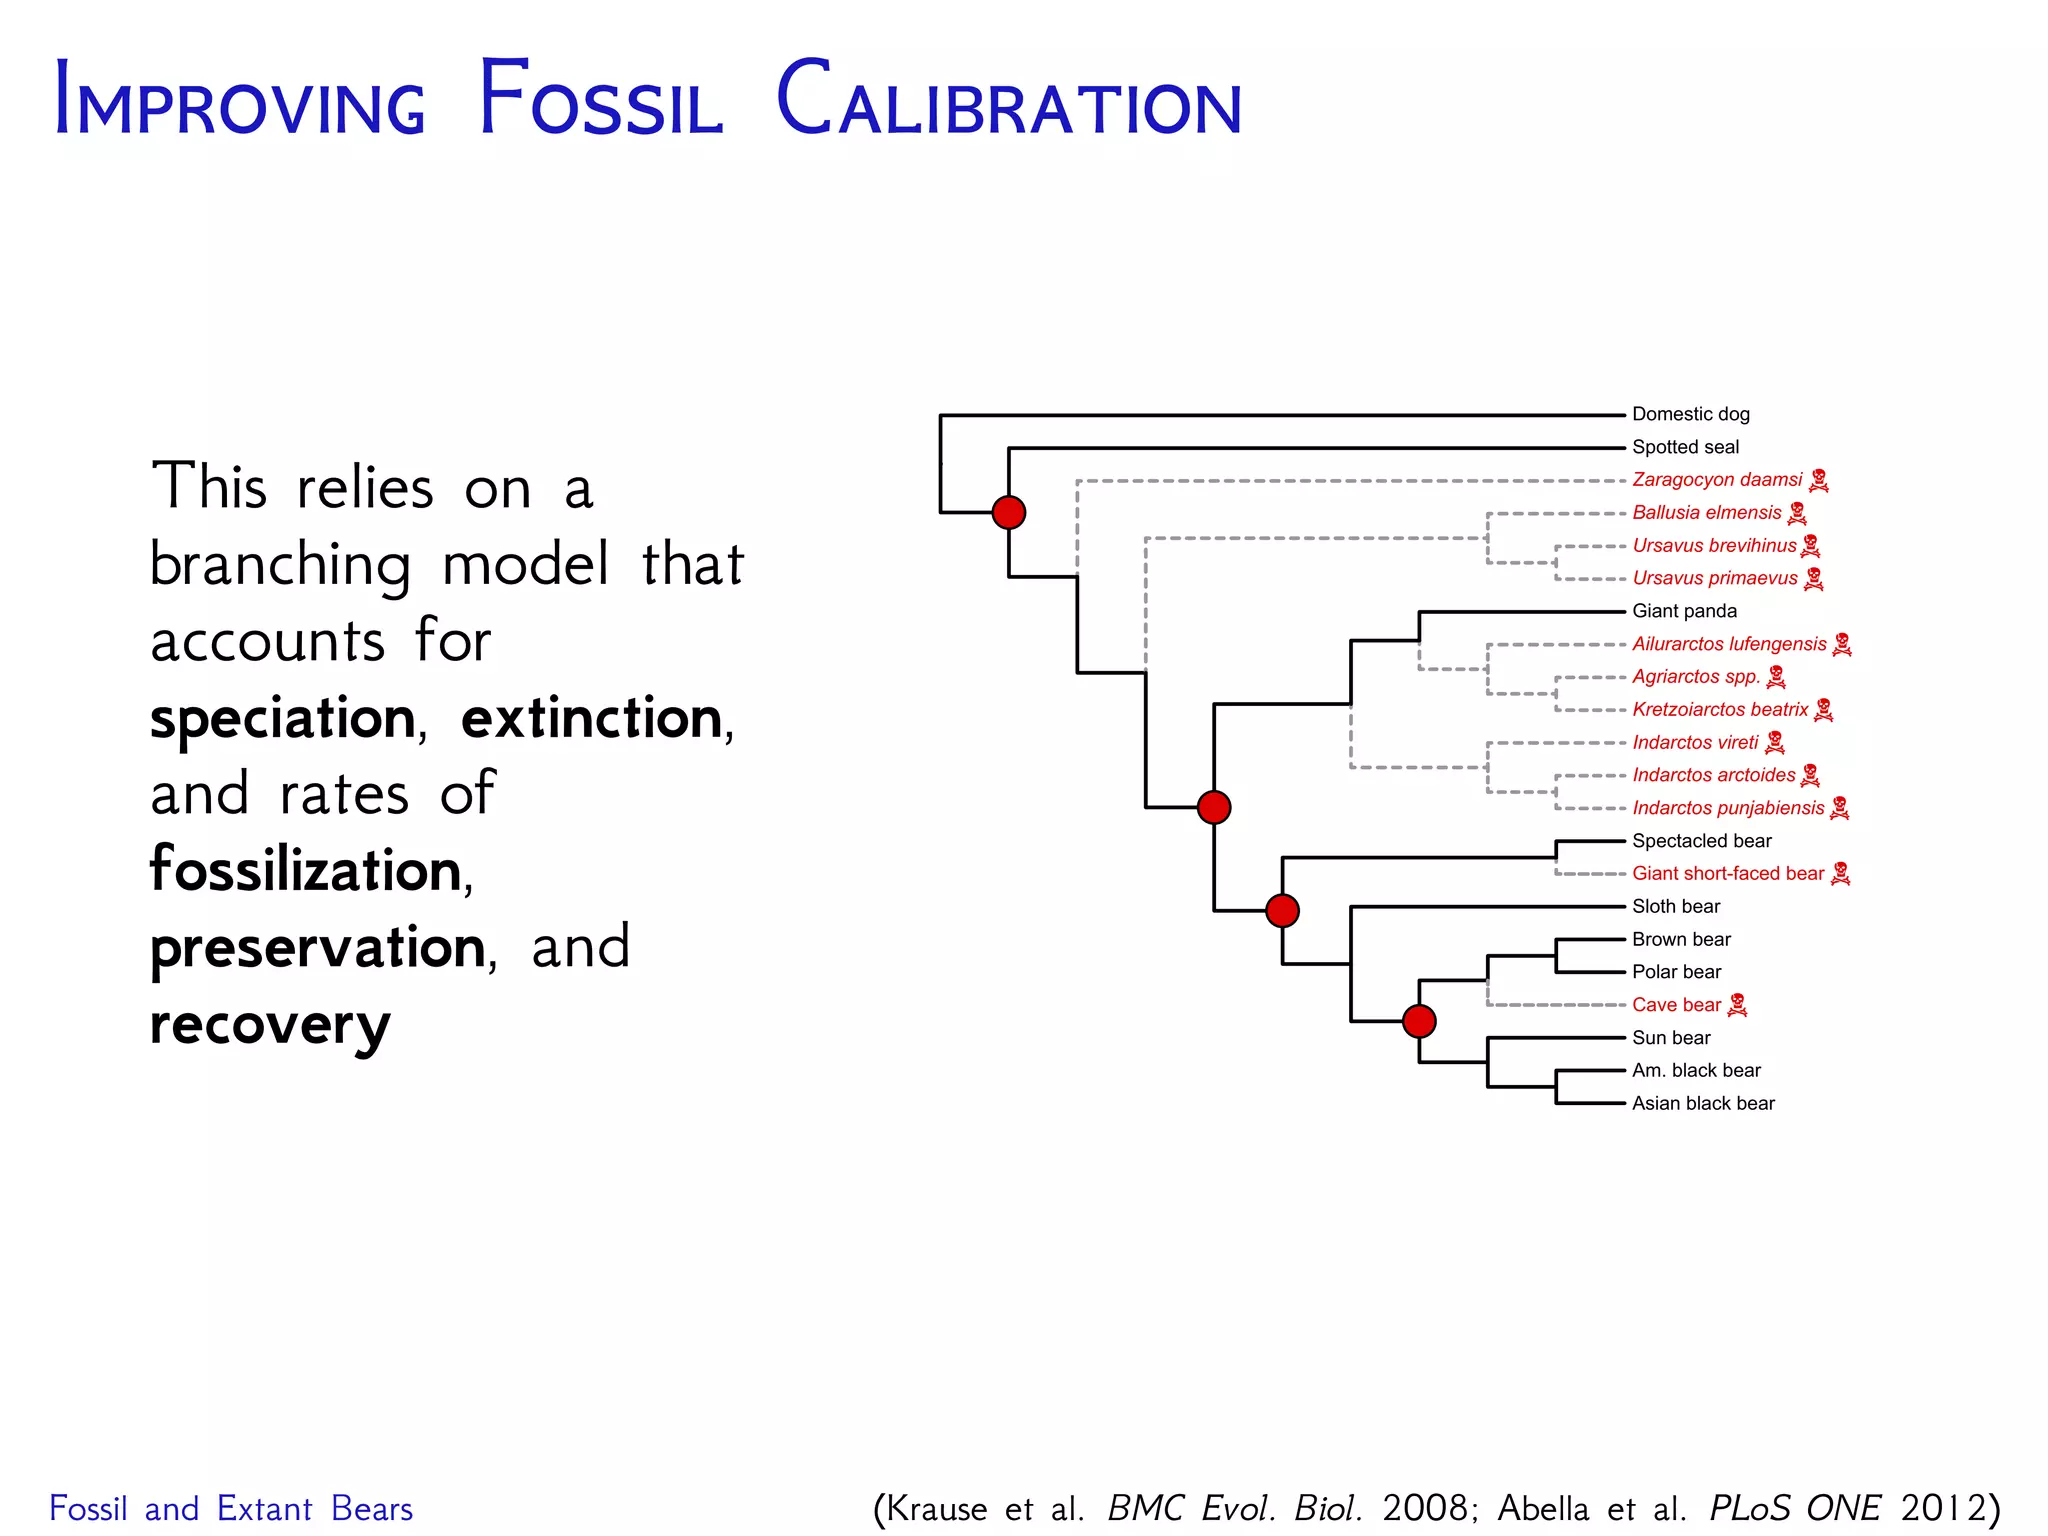Click the bold word fossilization

click(x=306, y=870)
